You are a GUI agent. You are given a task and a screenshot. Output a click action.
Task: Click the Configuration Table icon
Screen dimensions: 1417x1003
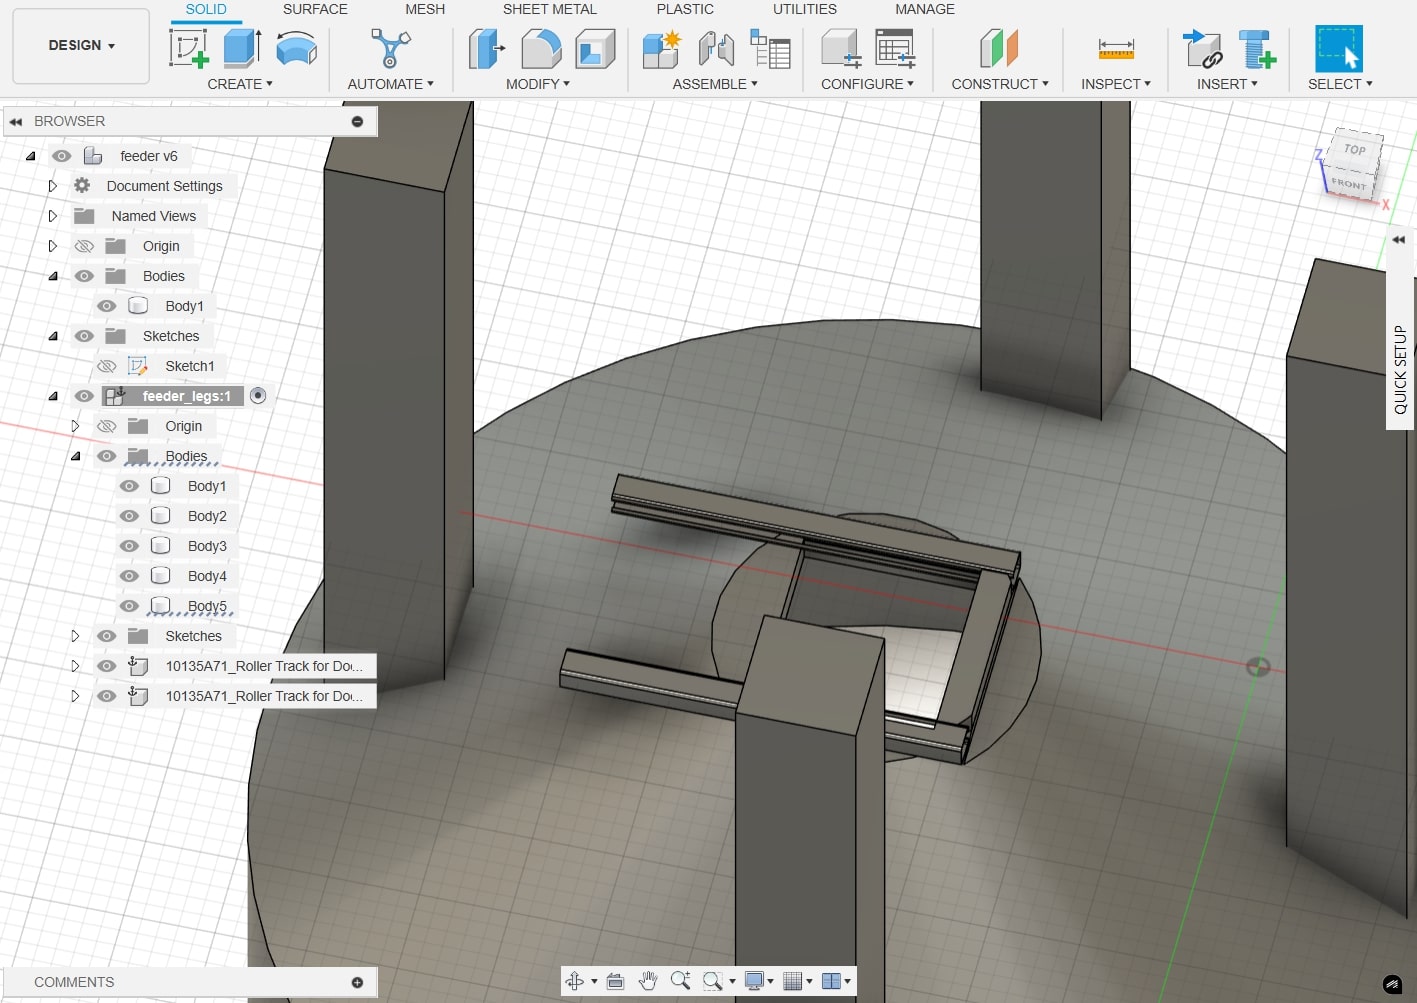(895, 48)
